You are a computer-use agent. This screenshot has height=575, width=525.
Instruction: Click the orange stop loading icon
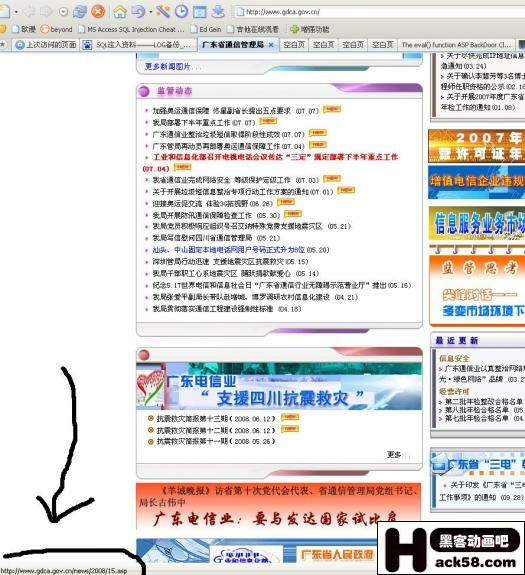(98, 12)
